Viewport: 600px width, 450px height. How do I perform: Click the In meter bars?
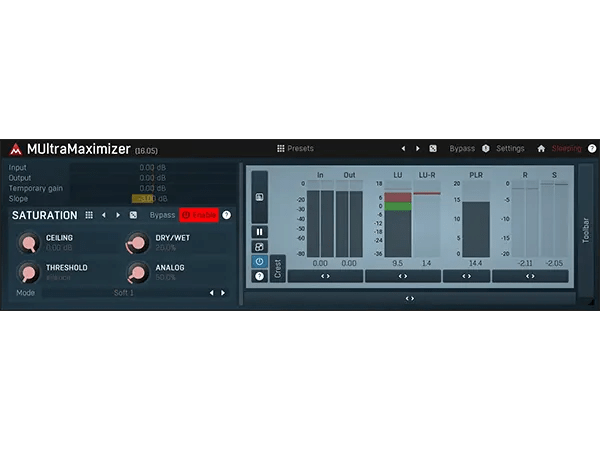coord(320,219)
